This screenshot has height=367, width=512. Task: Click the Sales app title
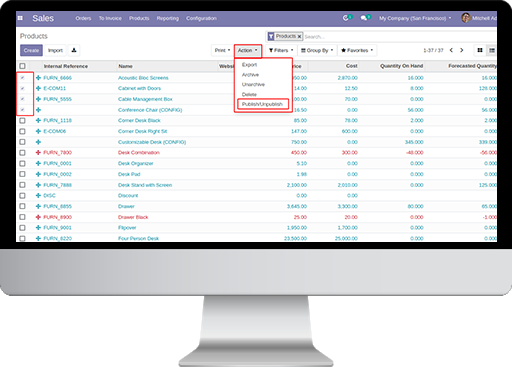(x=43, y=18)
